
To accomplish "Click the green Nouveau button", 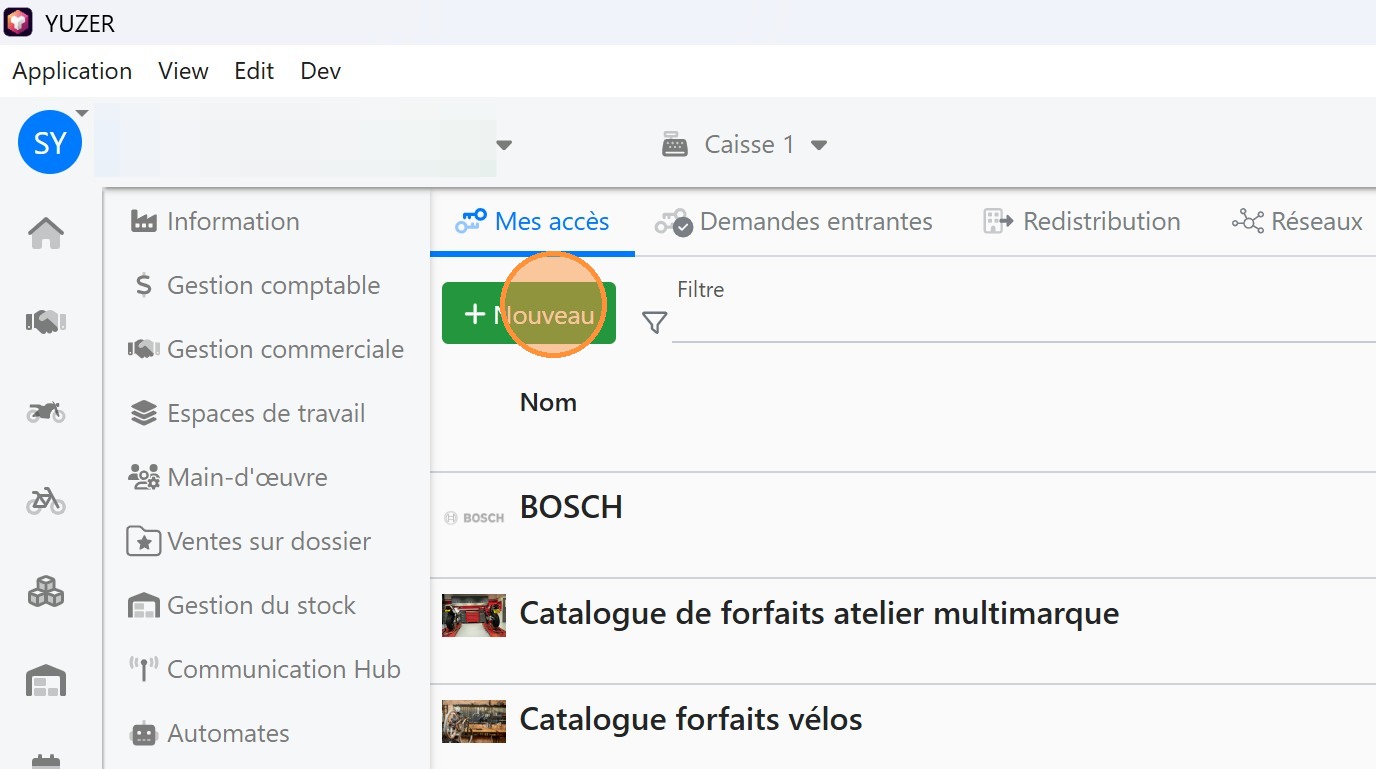I will coord(529,314).
